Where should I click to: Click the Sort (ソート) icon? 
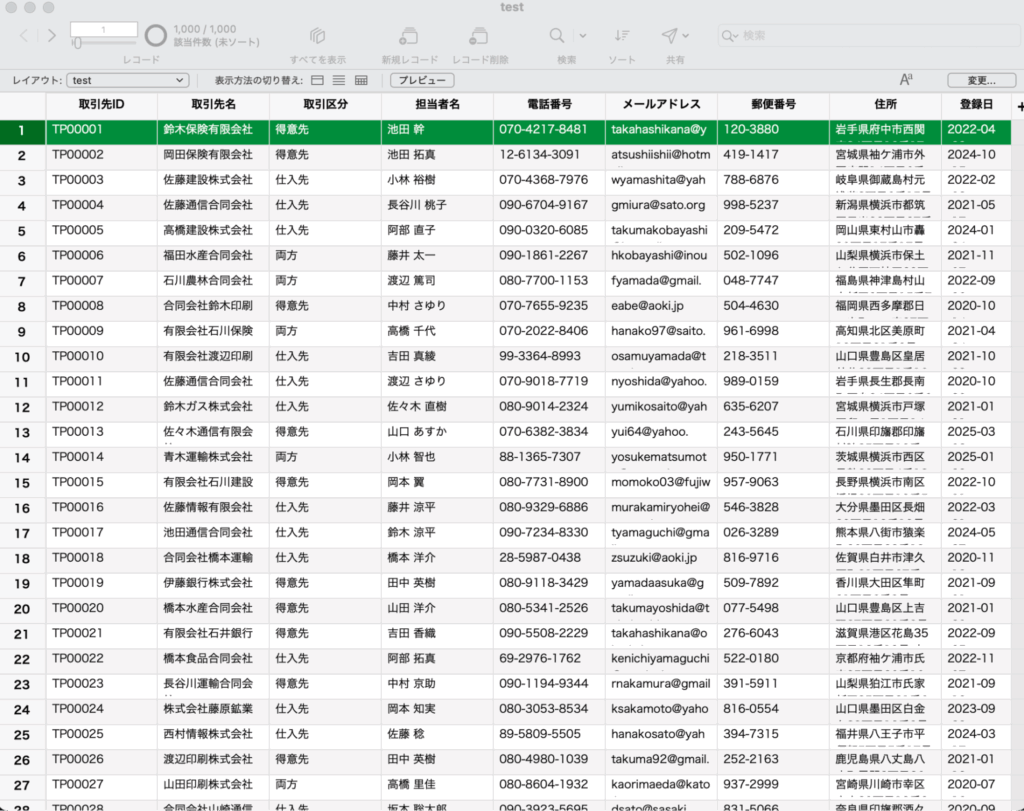pyautogui.click(x=622, y=36)
